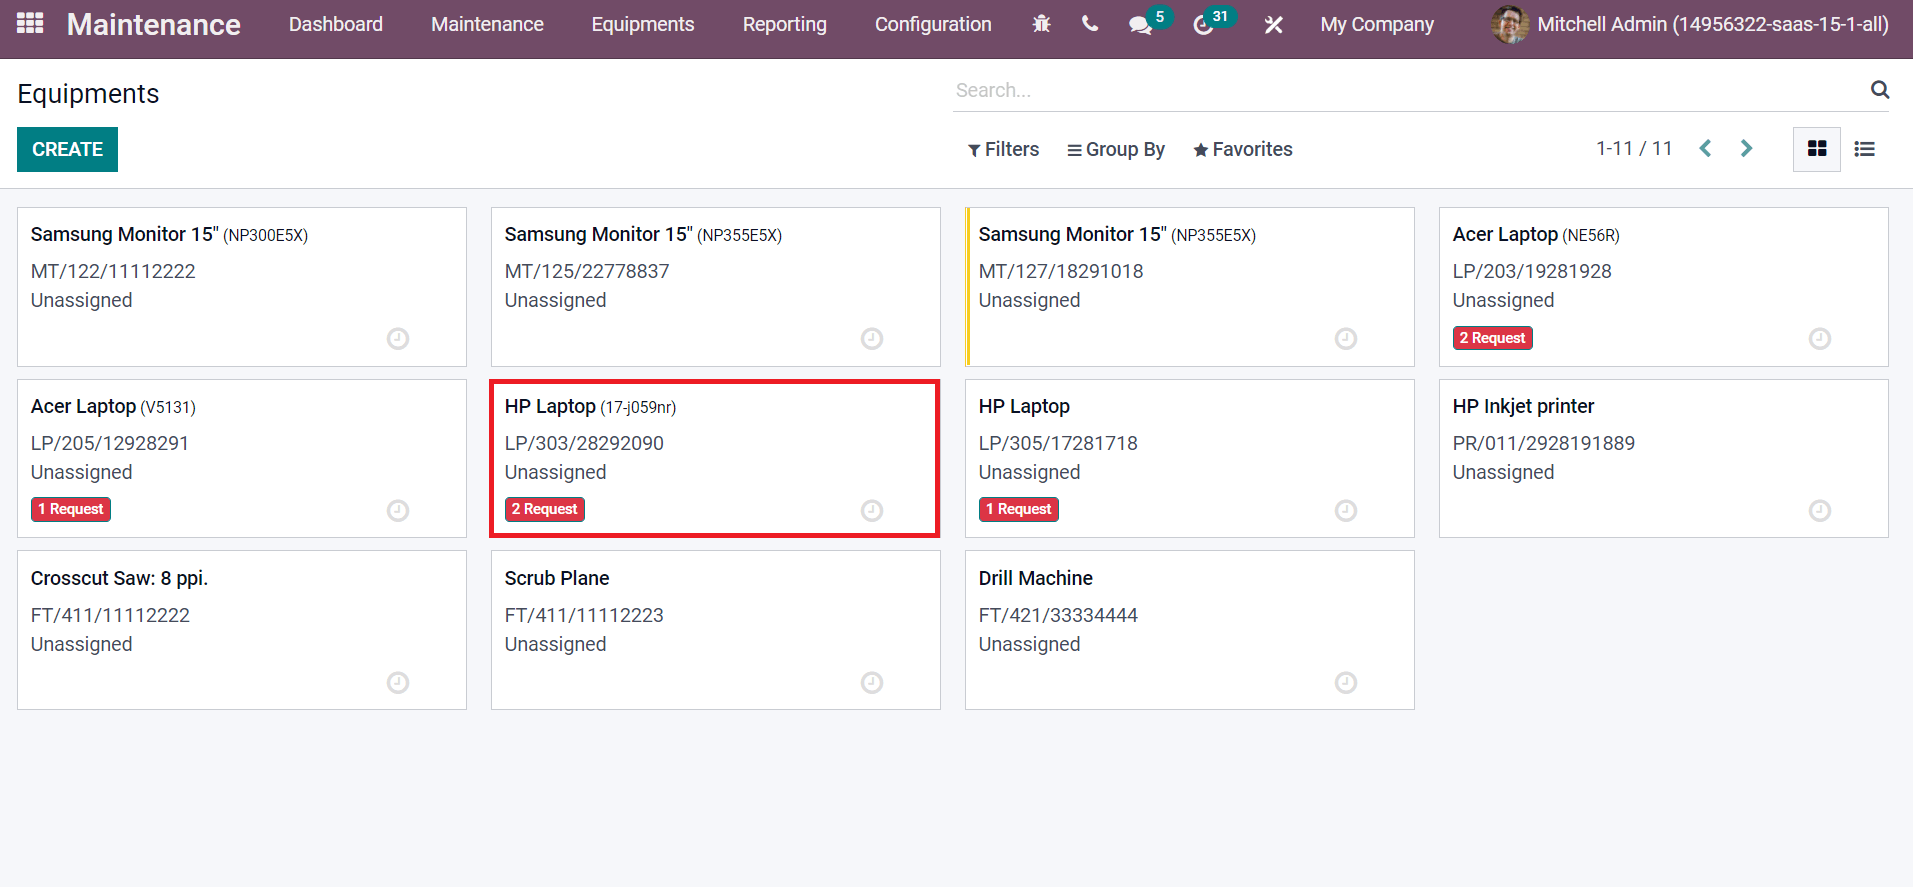Image resolution: width=1913 pixels, height=887 pixels.
Task: Click activity clock on Drill Machine card
Action: point(1346,683)
